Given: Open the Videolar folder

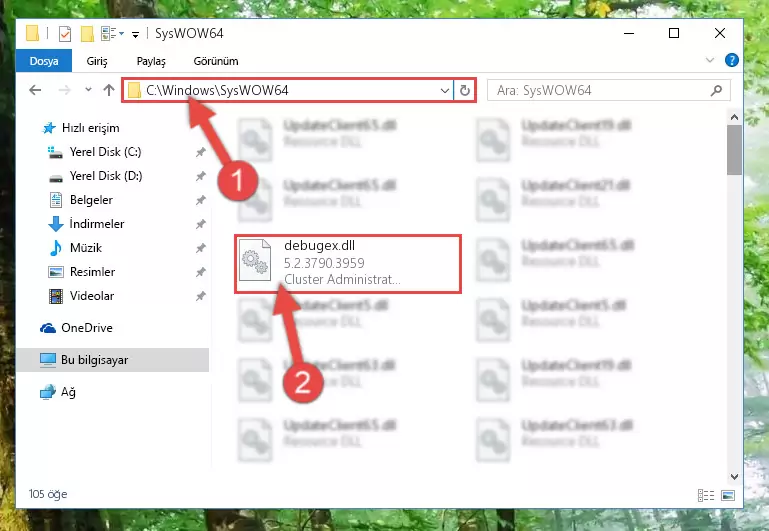Looking at the screenshot, I should point(92,296).
